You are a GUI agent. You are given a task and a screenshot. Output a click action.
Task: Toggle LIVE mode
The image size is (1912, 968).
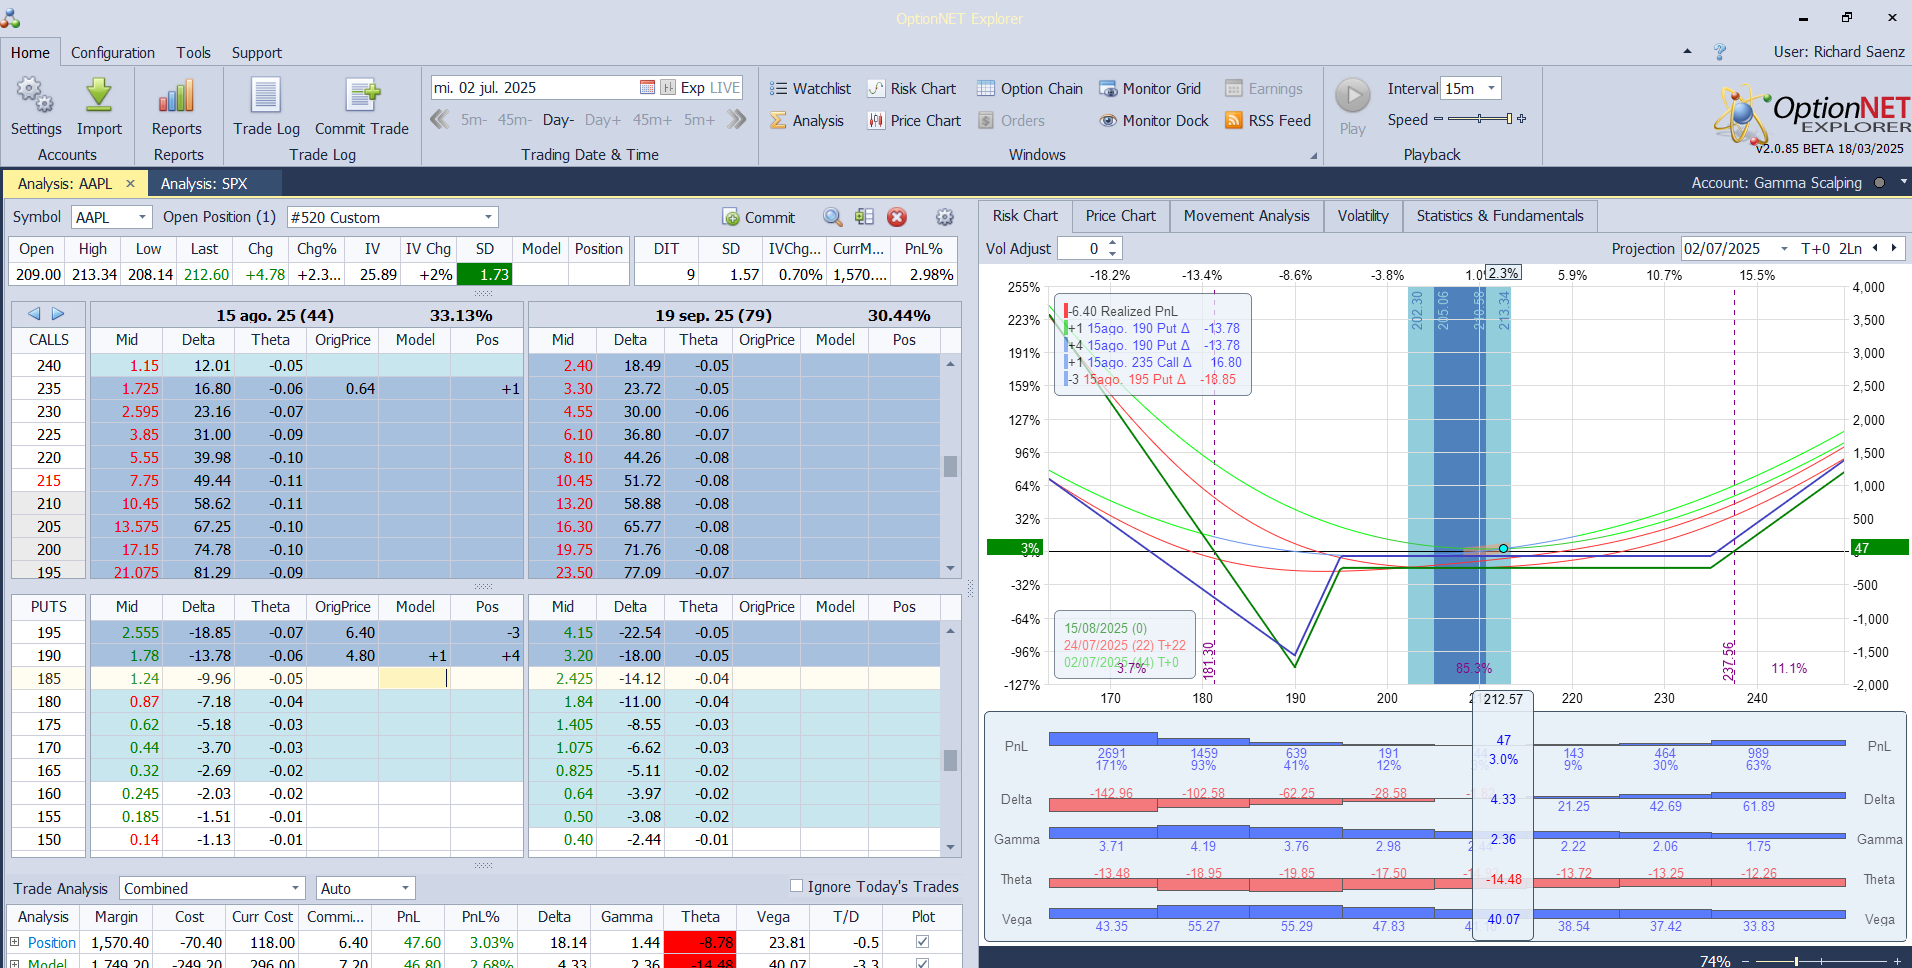(x=725, y=88)
